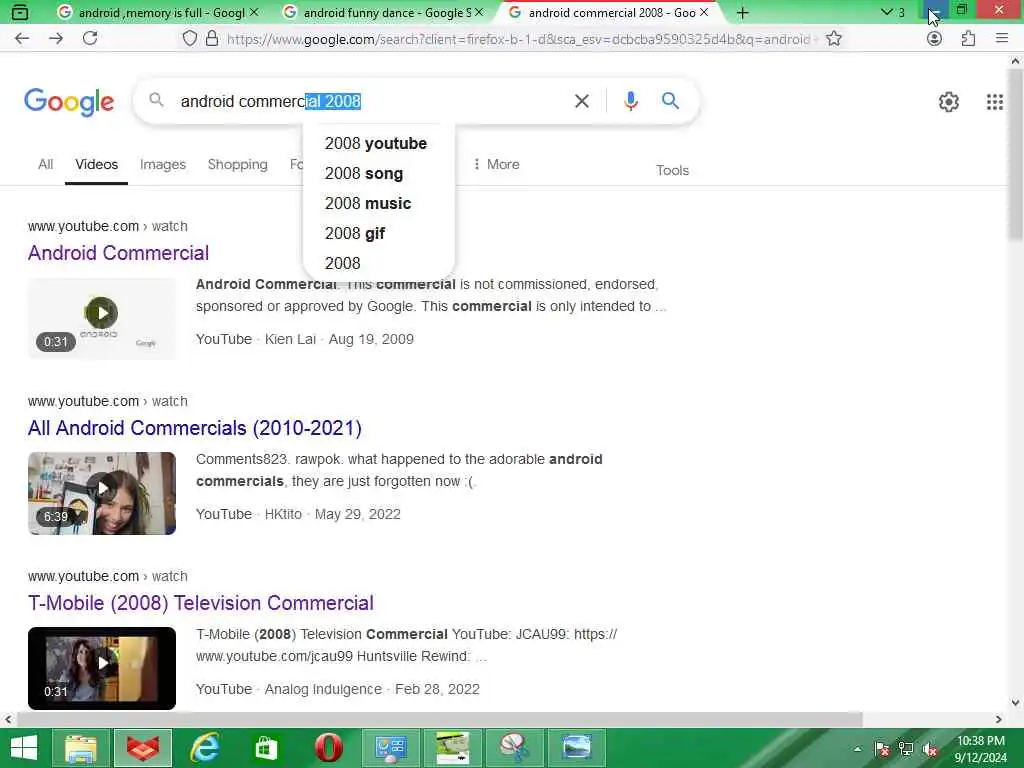Close the 'android commercial 2008' tab
This screenshot has height=768, width=1024.
click(704, 12)
